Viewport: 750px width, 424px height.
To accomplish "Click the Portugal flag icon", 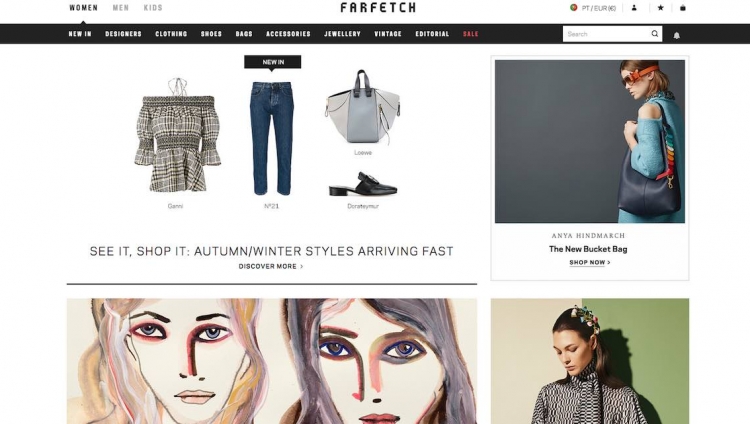I will (x=574, y=8).
